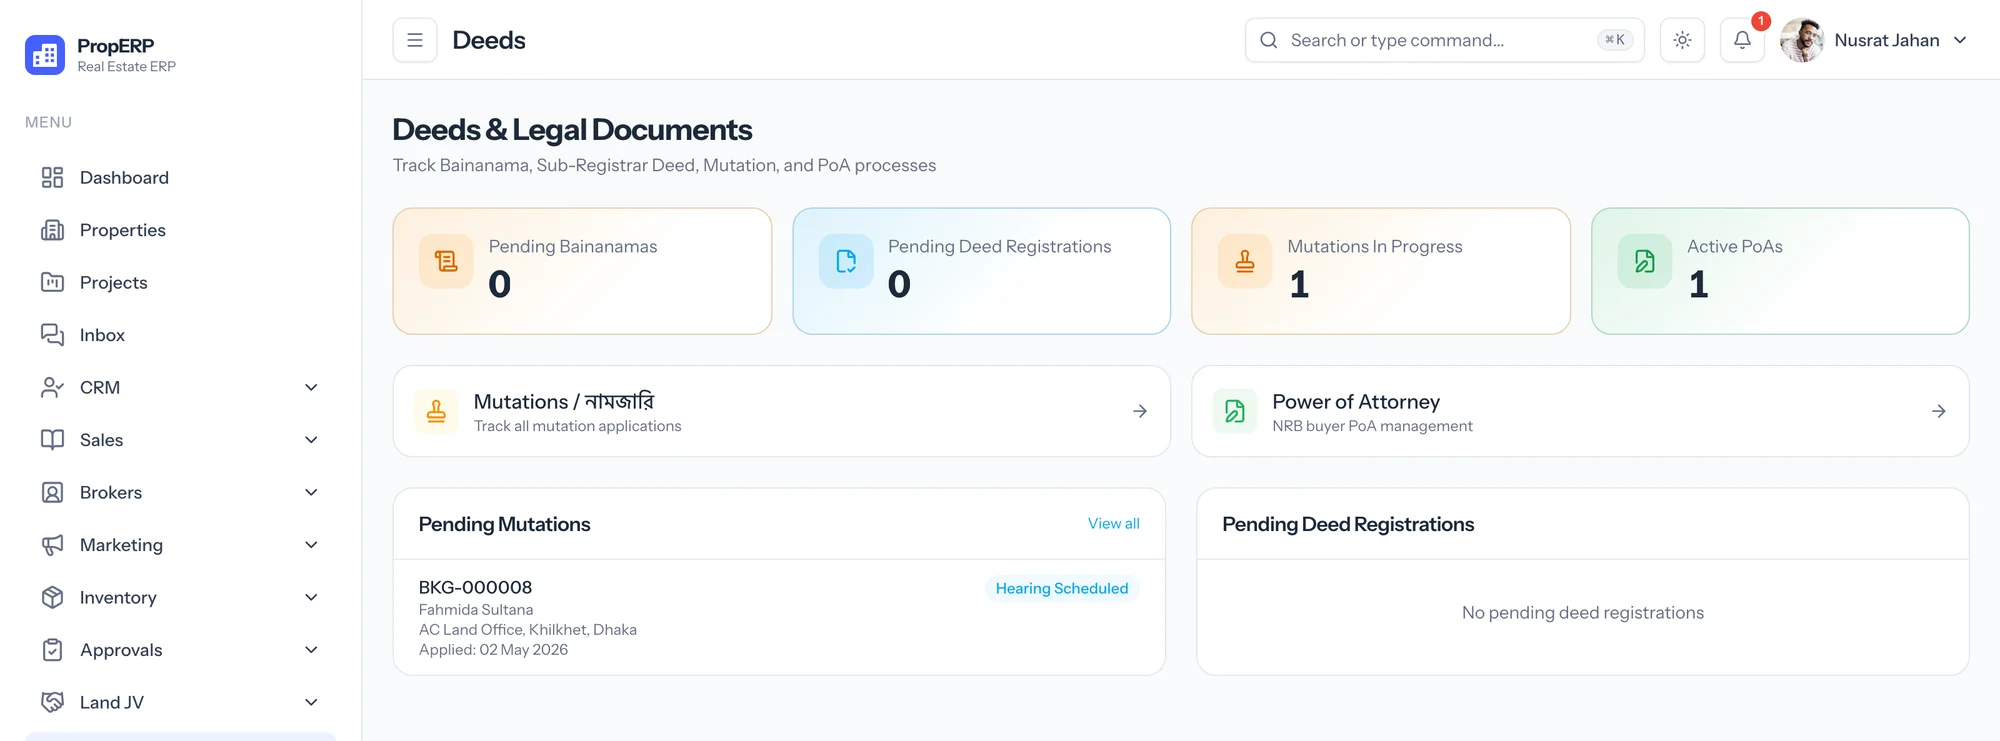Focus the Search or type command field

(x=1444, y=40)
